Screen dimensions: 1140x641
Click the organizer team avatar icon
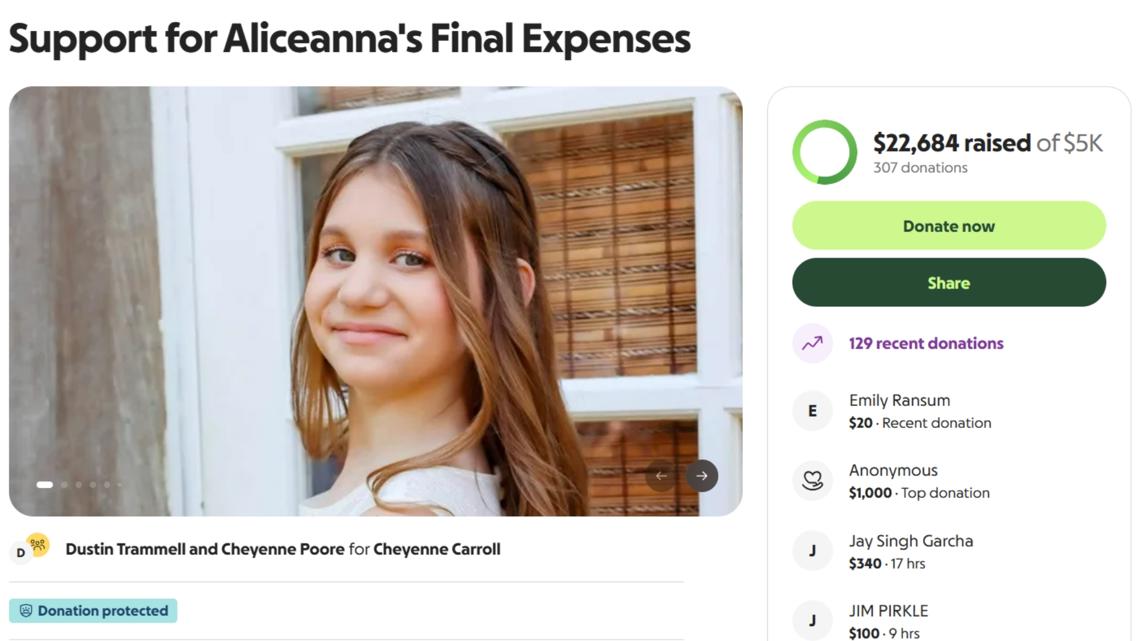click(37, 545)
